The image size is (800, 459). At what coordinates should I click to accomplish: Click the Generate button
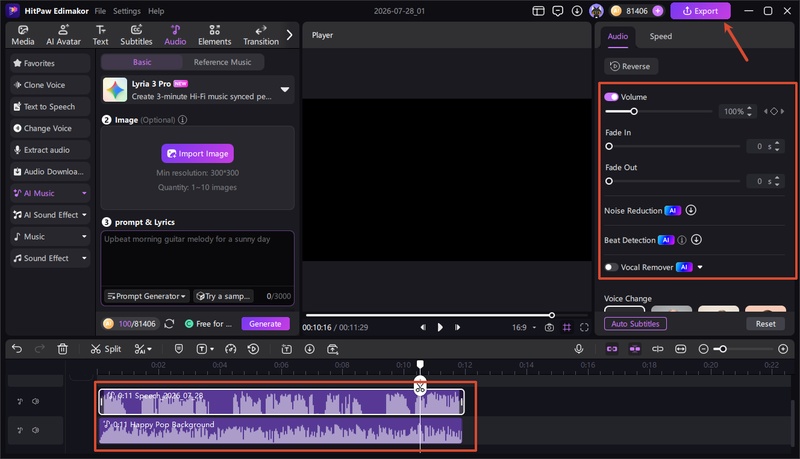[265, 323]
